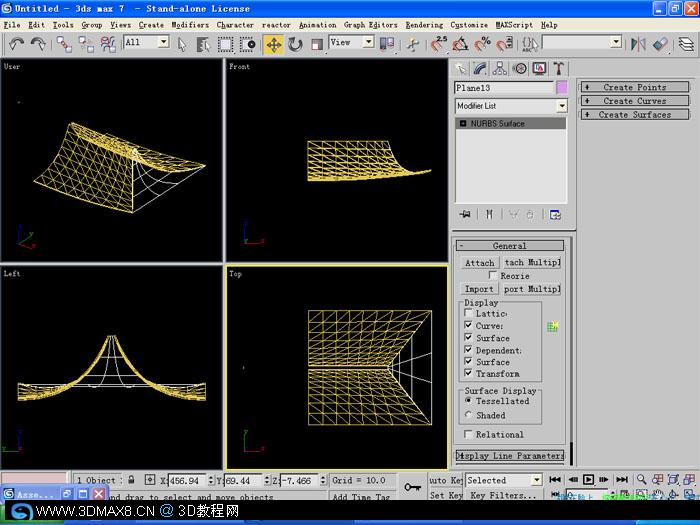
Task: Click the Plane13 object color swatch
Action: pyautogui.click(x=562, y=88)
